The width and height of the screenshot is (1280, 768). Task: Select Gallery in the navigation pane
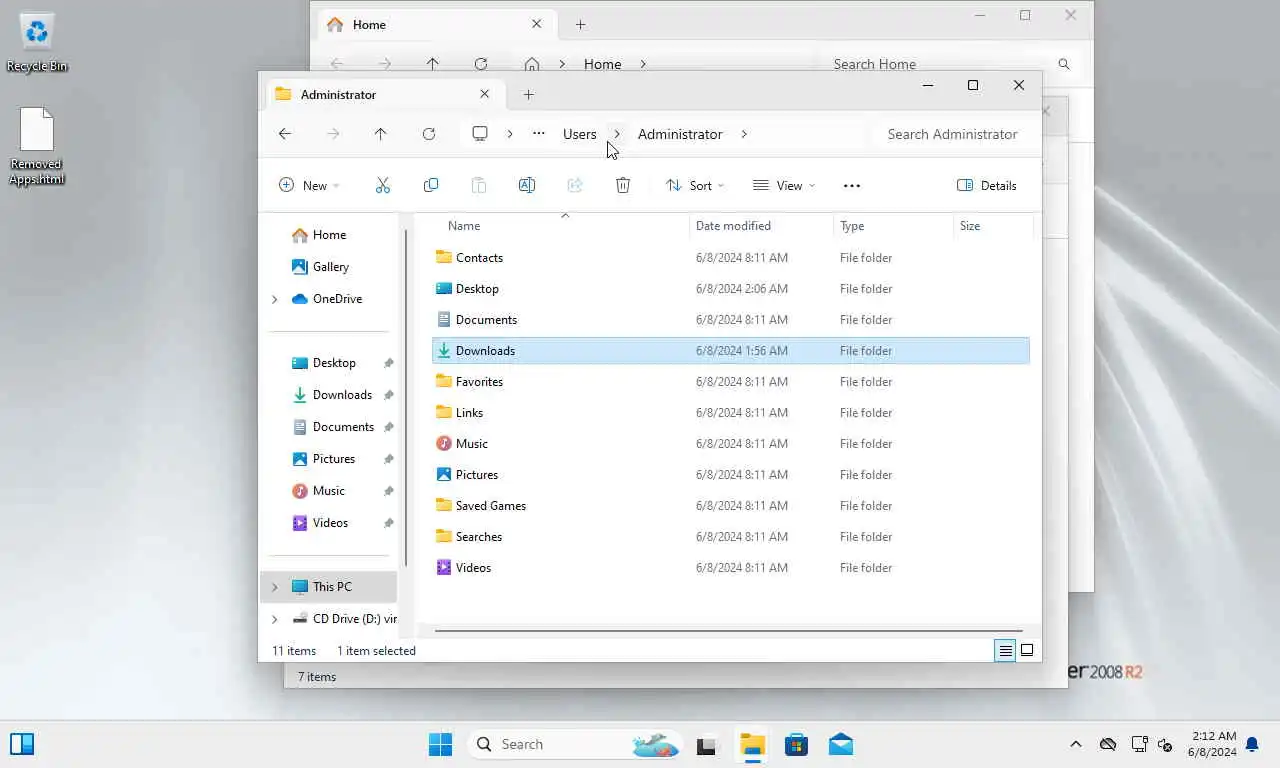click(x=329, y=267)
